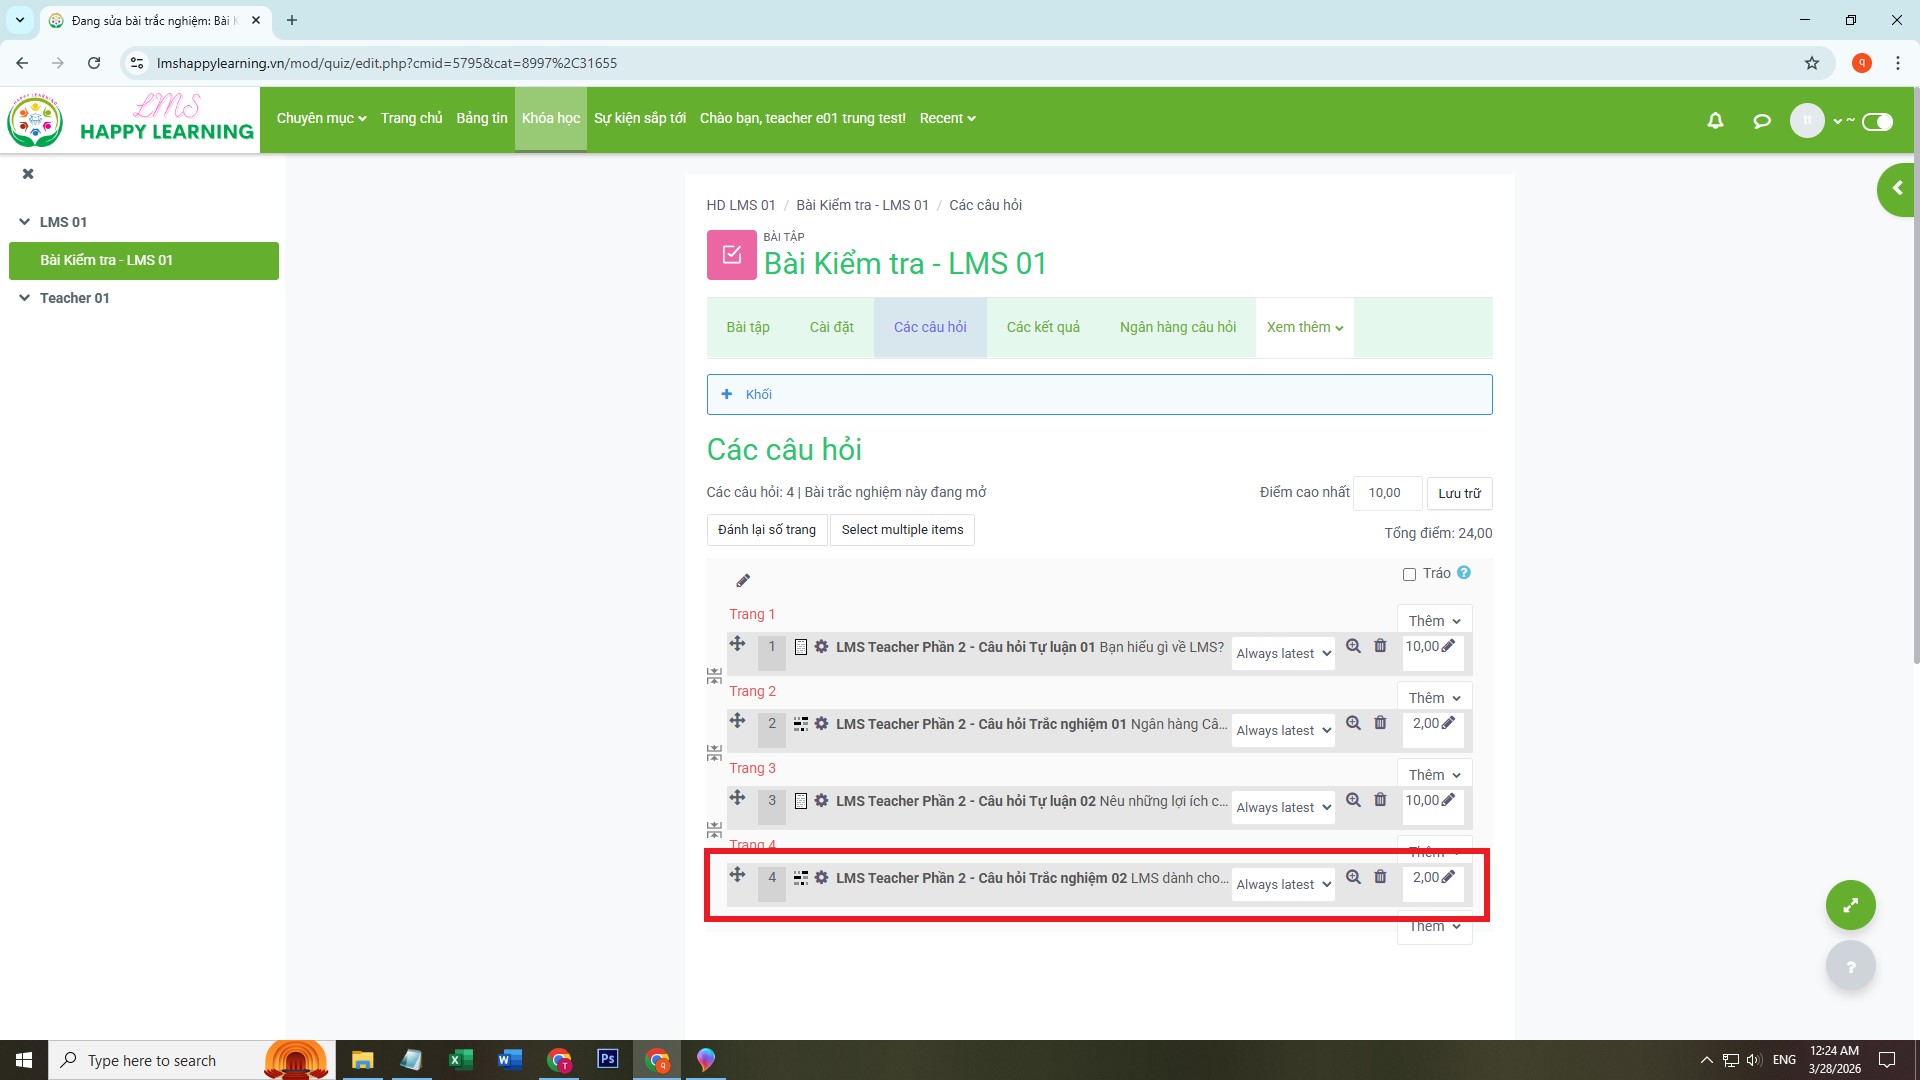The width and height of the screenshot is (1920, 1080).
Task: Open the Cài đặt tab
Action: pos(831,327)
